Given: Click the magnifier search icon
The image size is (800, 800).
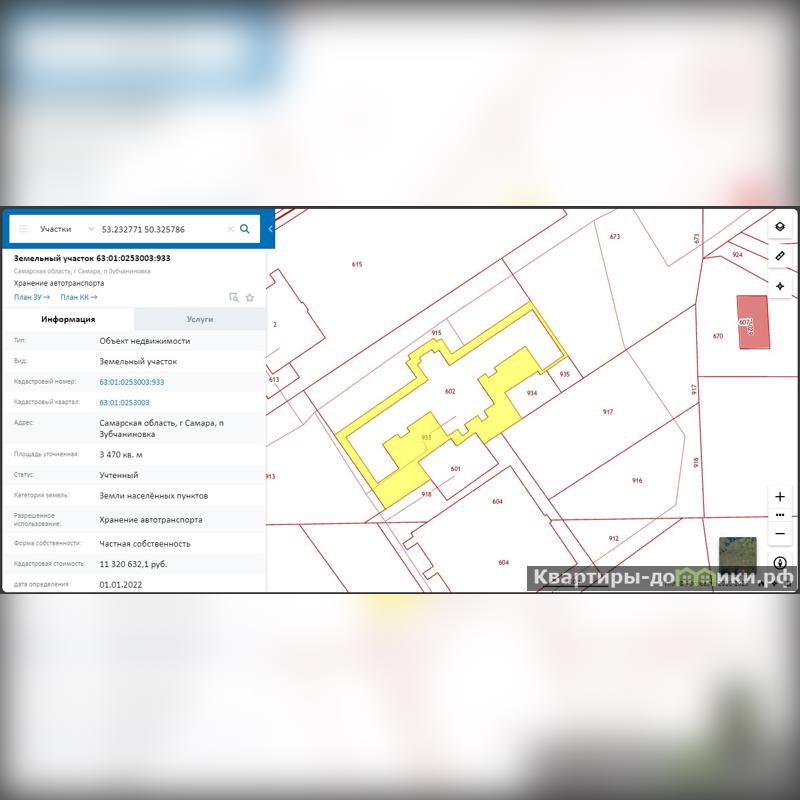Looking at the screenshot, I should (245, 229).
